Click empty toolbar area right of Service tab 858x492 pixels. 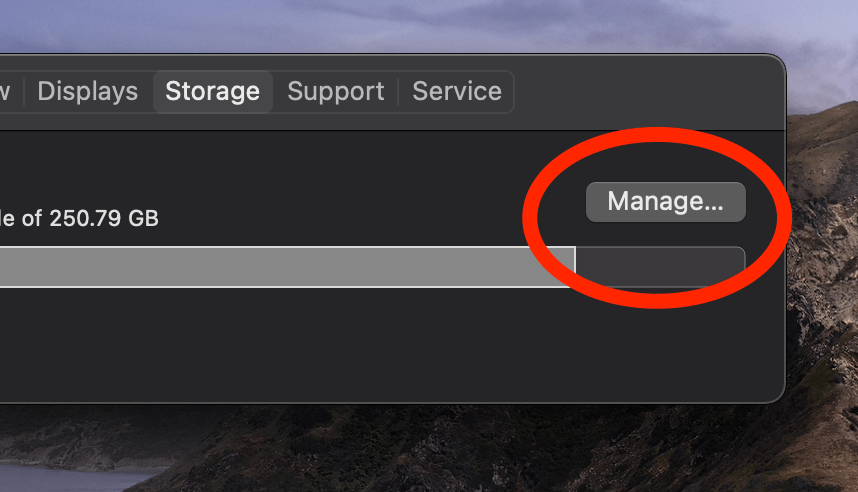(x=640, y=92)
